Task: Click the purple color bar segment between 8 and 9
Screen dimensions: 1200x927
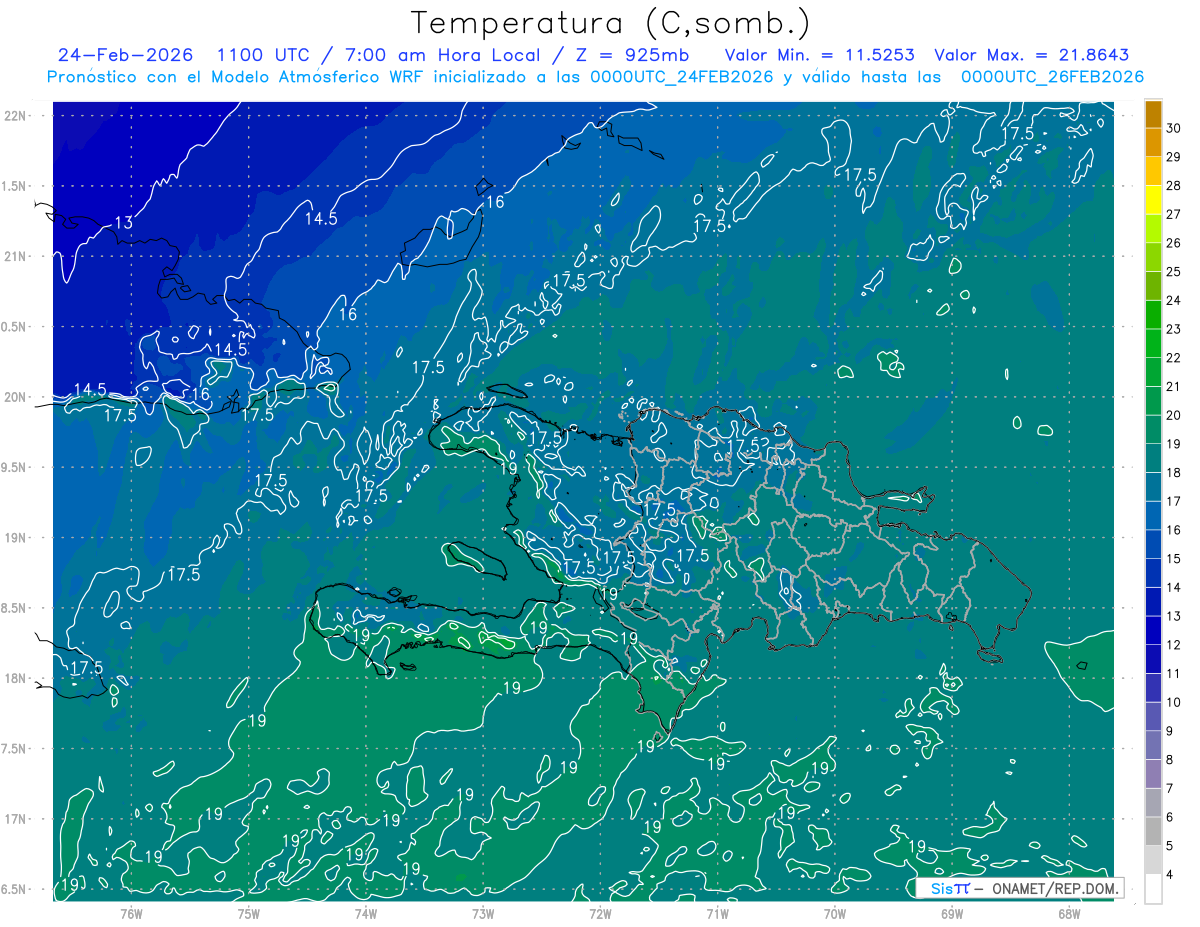Action: tap(1153, 745)
